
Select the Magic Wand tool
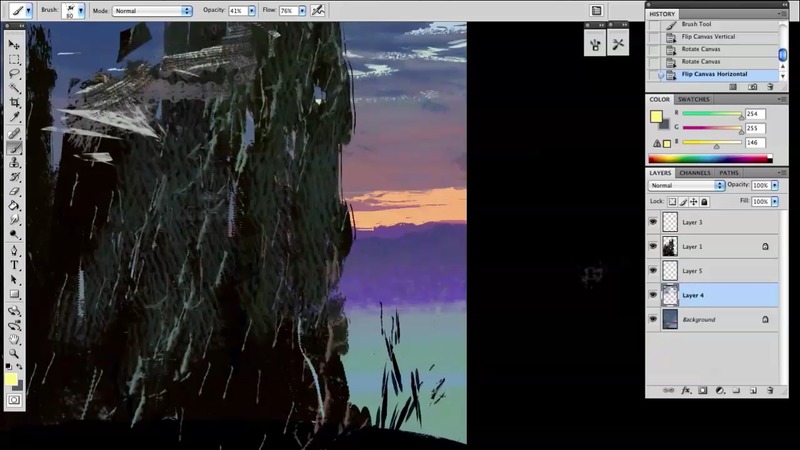pyautogui.click(x=14, y=88)
